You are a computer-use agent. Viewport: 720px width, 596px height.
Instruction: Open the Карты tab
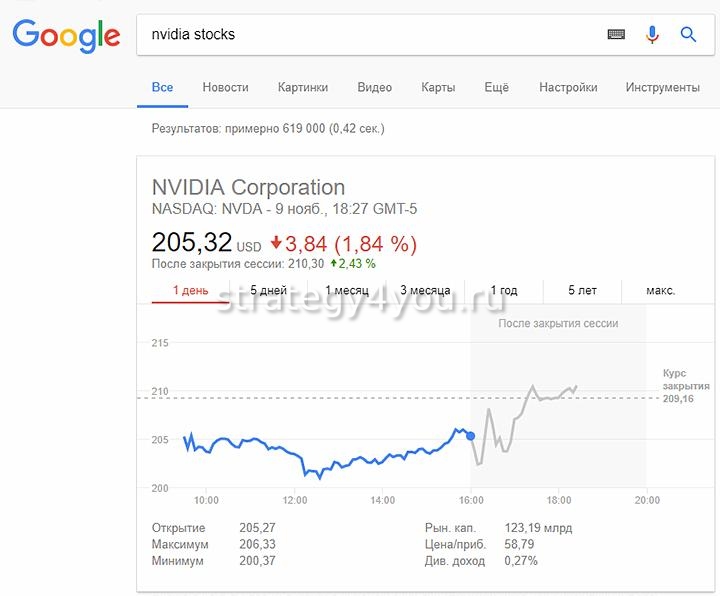coord(438,87)
